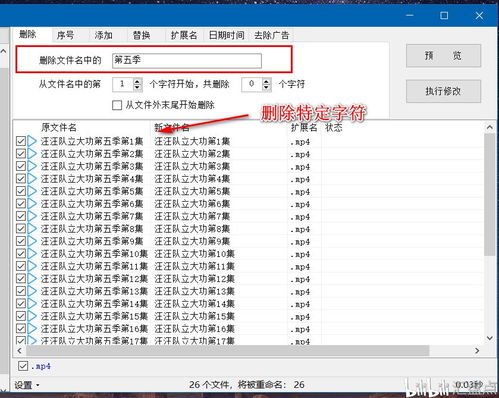Open the 添加 tab
Screen dimensions: 499x398
103,35
